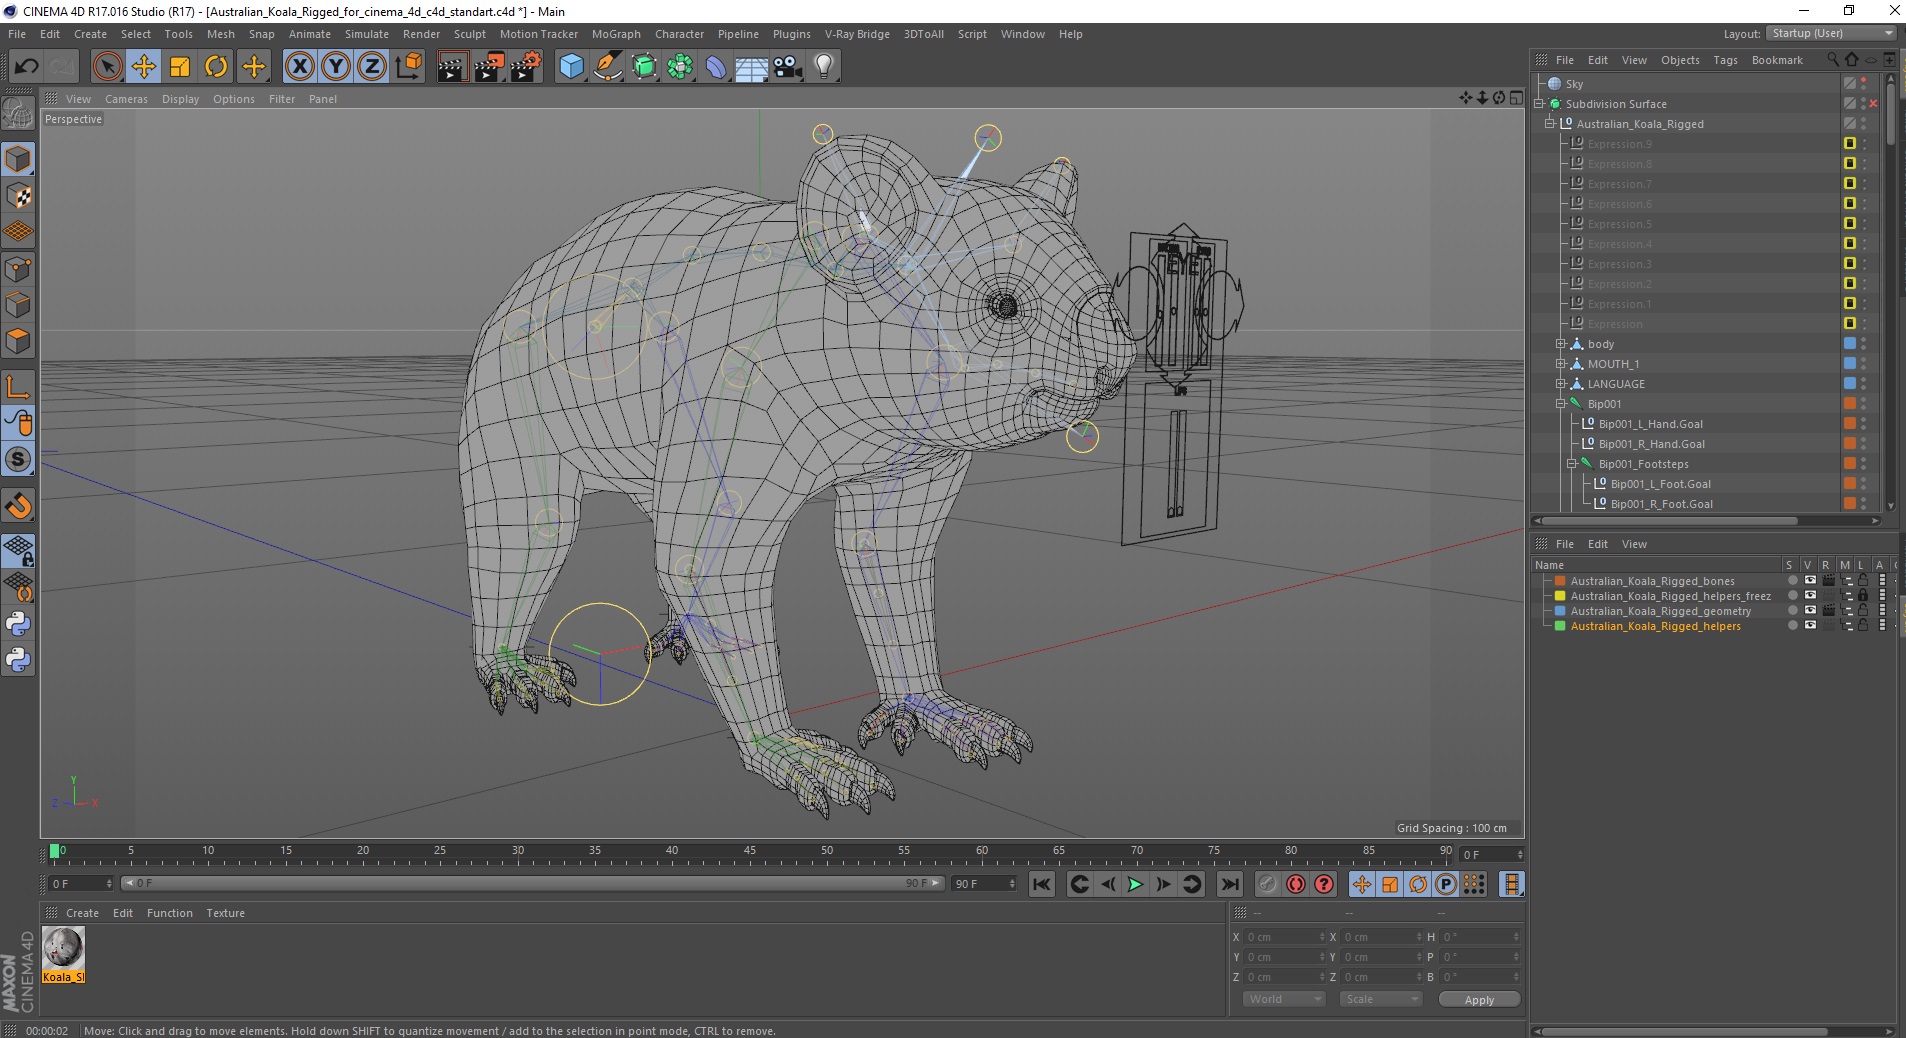This screenshot has height=1038, width=1906.
Task: Go to end of animation
Action: [x=1230, y=884]
